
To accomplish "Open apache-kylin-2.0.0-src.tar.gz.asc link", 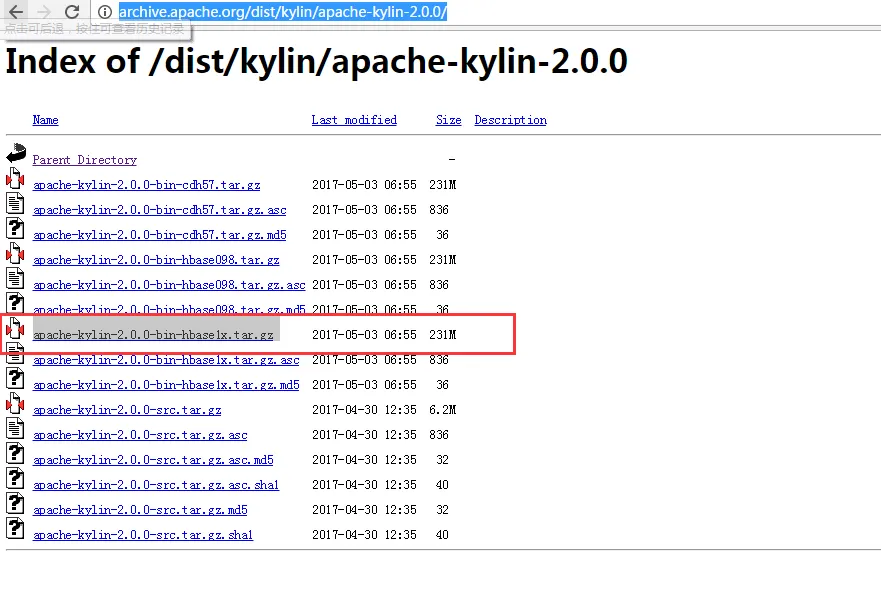I will [x=140, y=435].
